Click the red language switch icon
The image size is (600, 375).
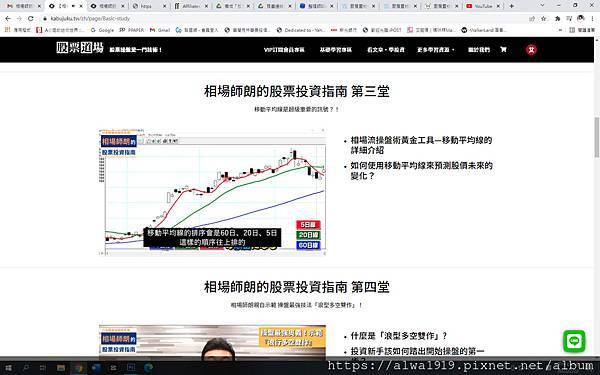coord(531,50)
